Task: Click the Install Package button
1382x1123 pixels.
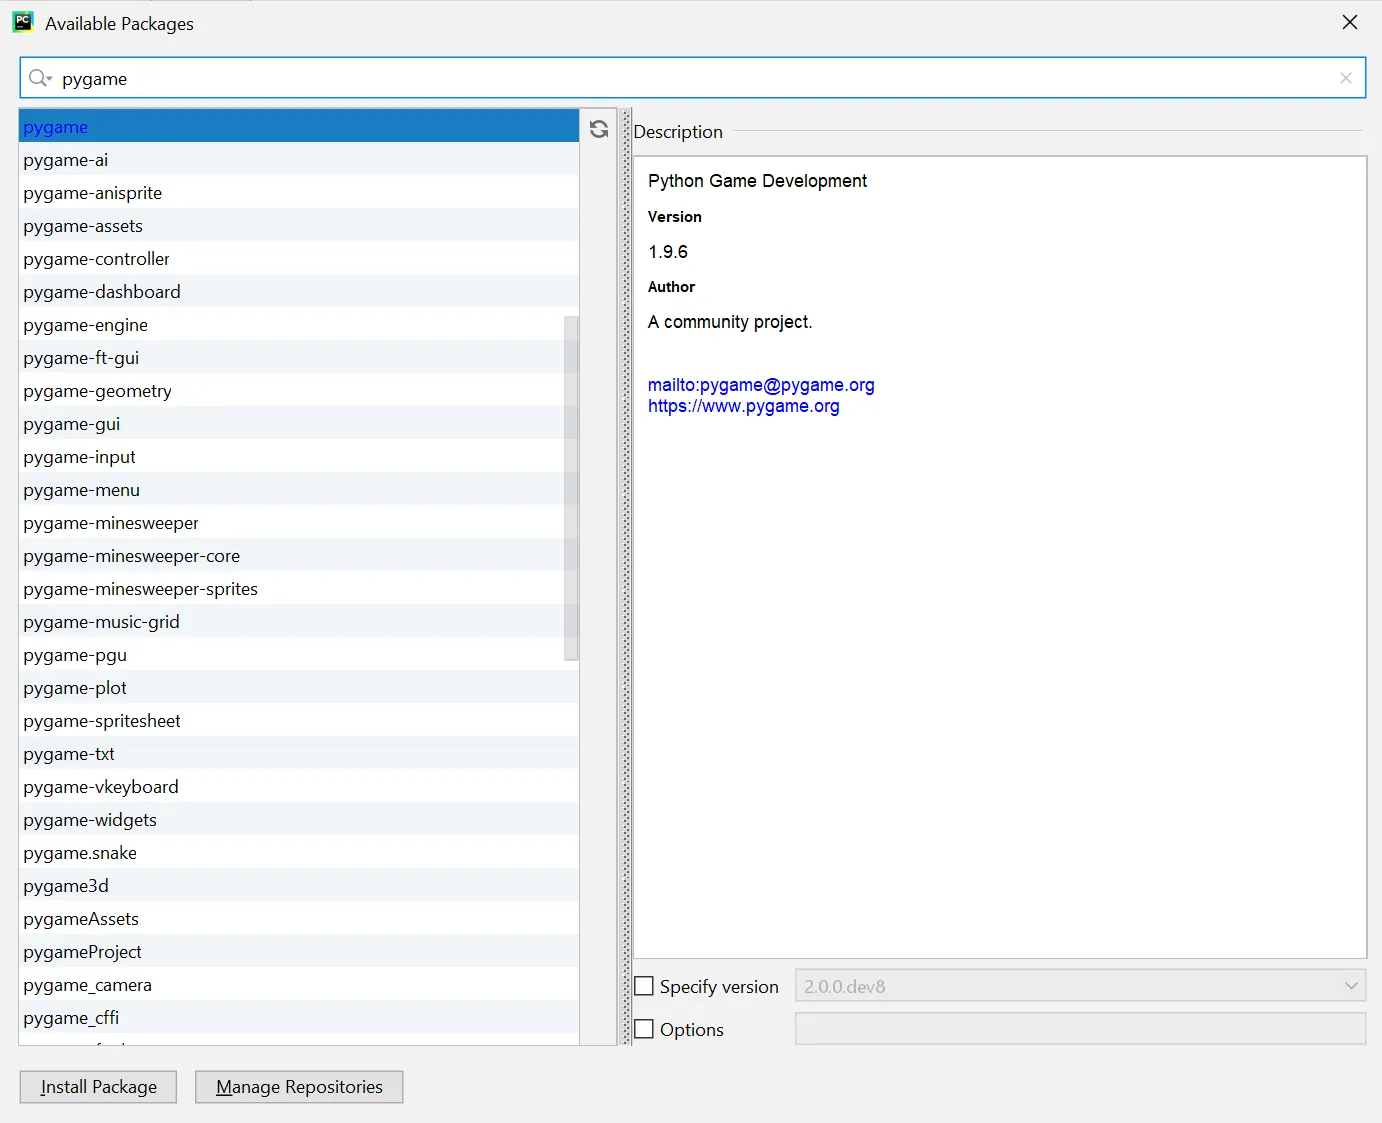Action: pyautogui.click(x=98, y=1087)
